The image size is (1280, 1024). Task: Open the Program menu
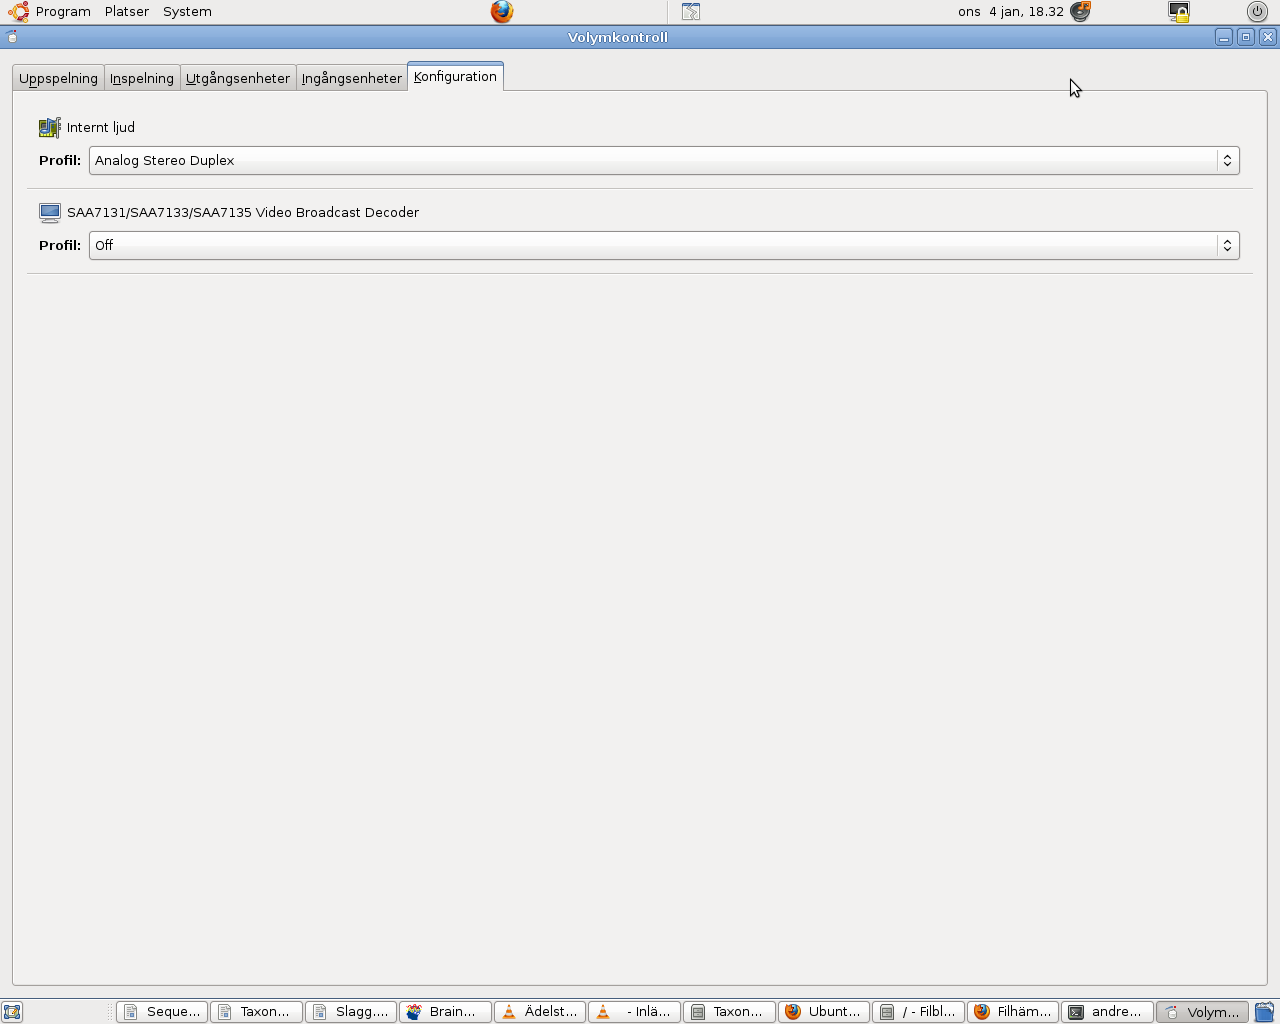tap(63, 12)
